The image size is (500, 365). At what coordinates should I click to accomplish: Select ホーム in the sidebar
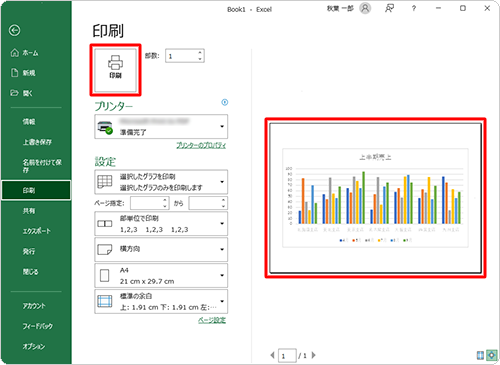(36, 53)
